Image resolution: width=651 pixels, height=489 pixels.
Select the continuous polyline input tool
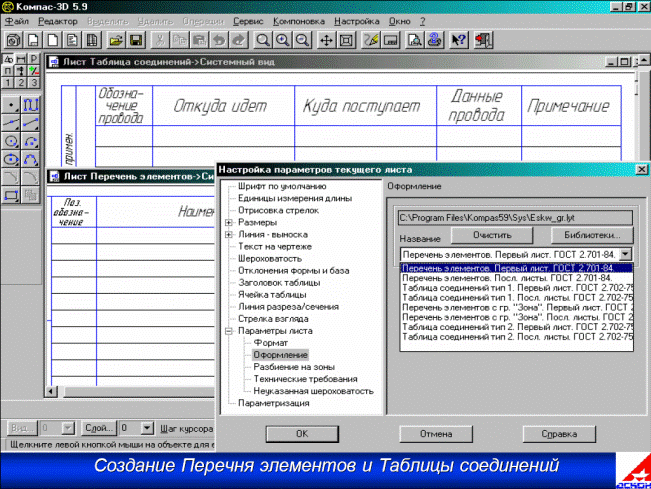[x=31, y=105]
